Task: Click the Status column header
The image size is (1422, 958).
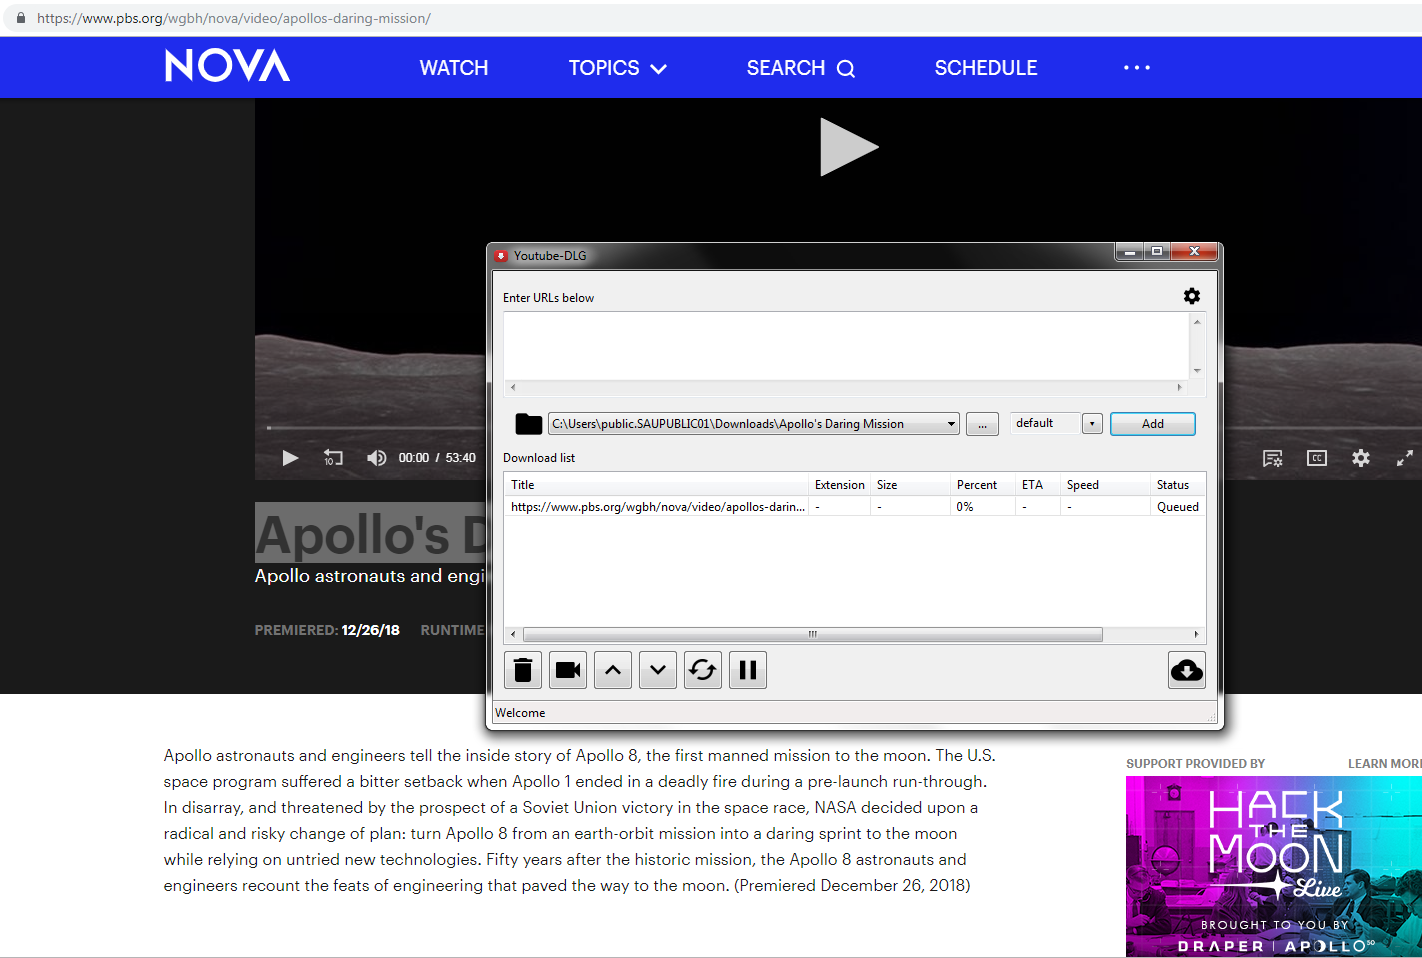Action: 1178,485
